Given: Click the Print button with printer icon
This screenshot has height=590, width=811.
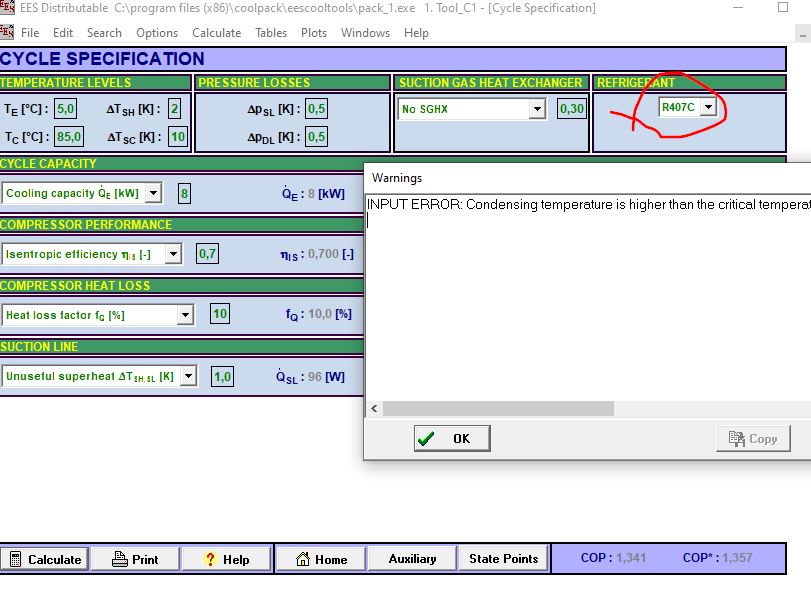Looking at the screenshot, I should pyautogui.click(x=134, y=559).
